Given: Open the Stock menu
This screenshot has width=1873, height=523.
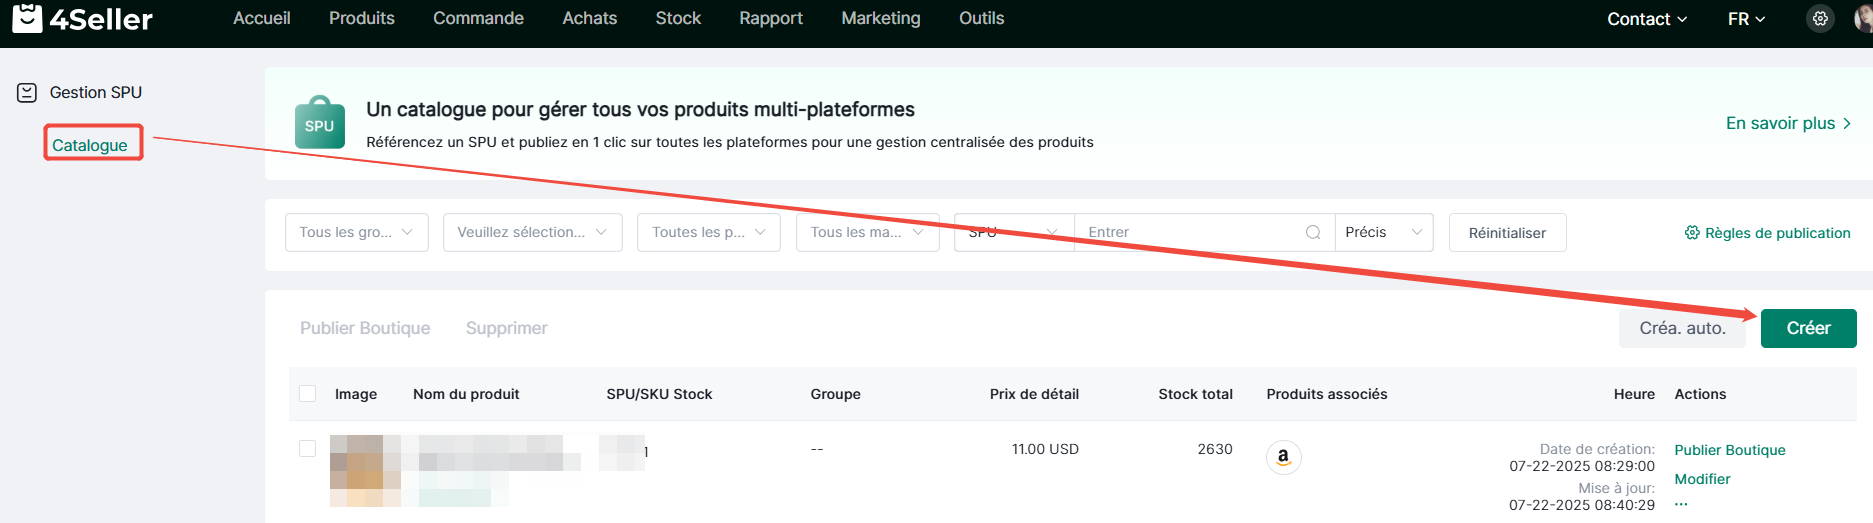Looking at the screenshot, I should point(678,18).
